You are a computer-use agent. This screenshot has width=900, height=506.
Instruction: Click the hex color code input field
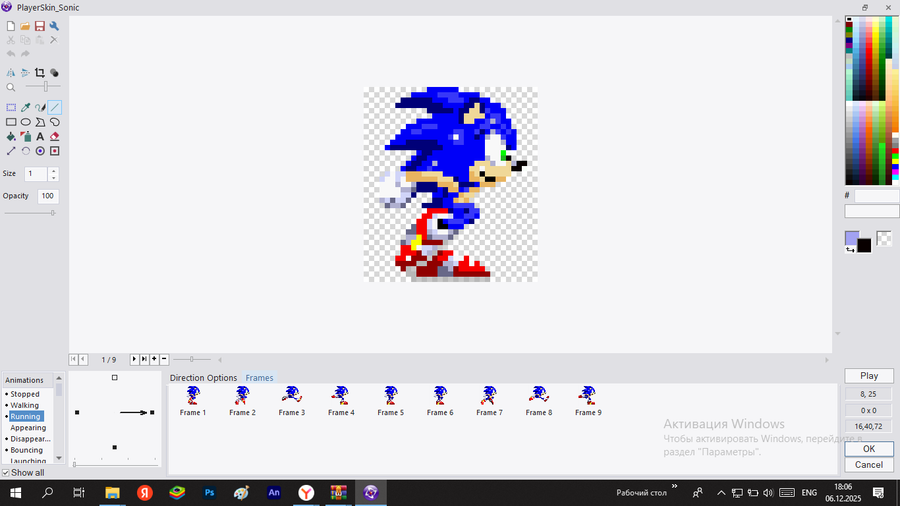coord(876,196)
